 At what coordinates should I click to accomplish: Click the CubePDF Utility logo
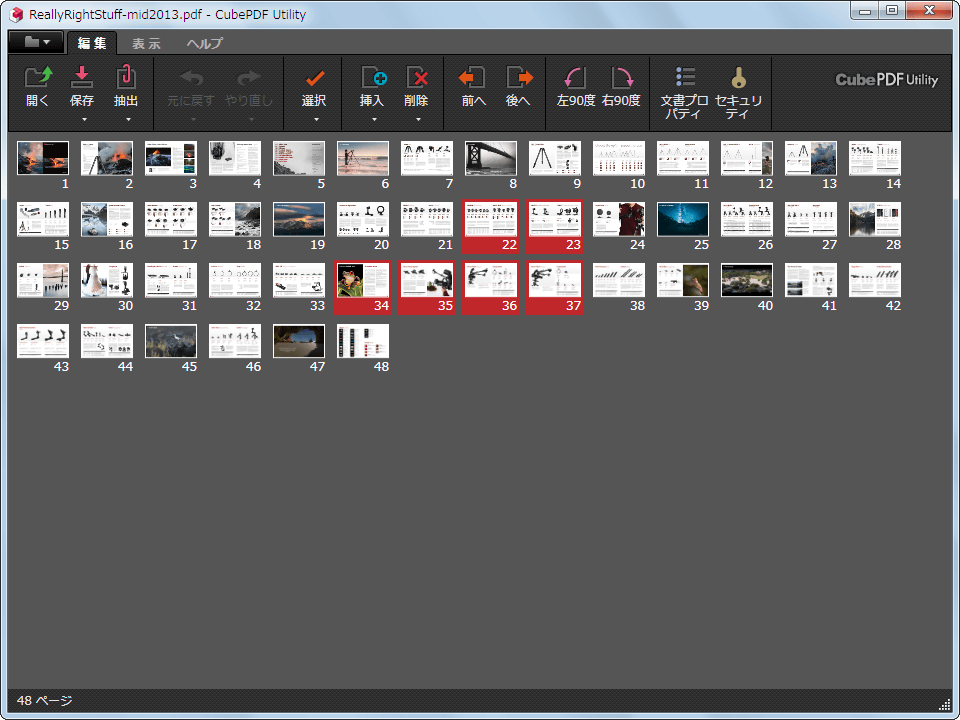click(887, 80)
